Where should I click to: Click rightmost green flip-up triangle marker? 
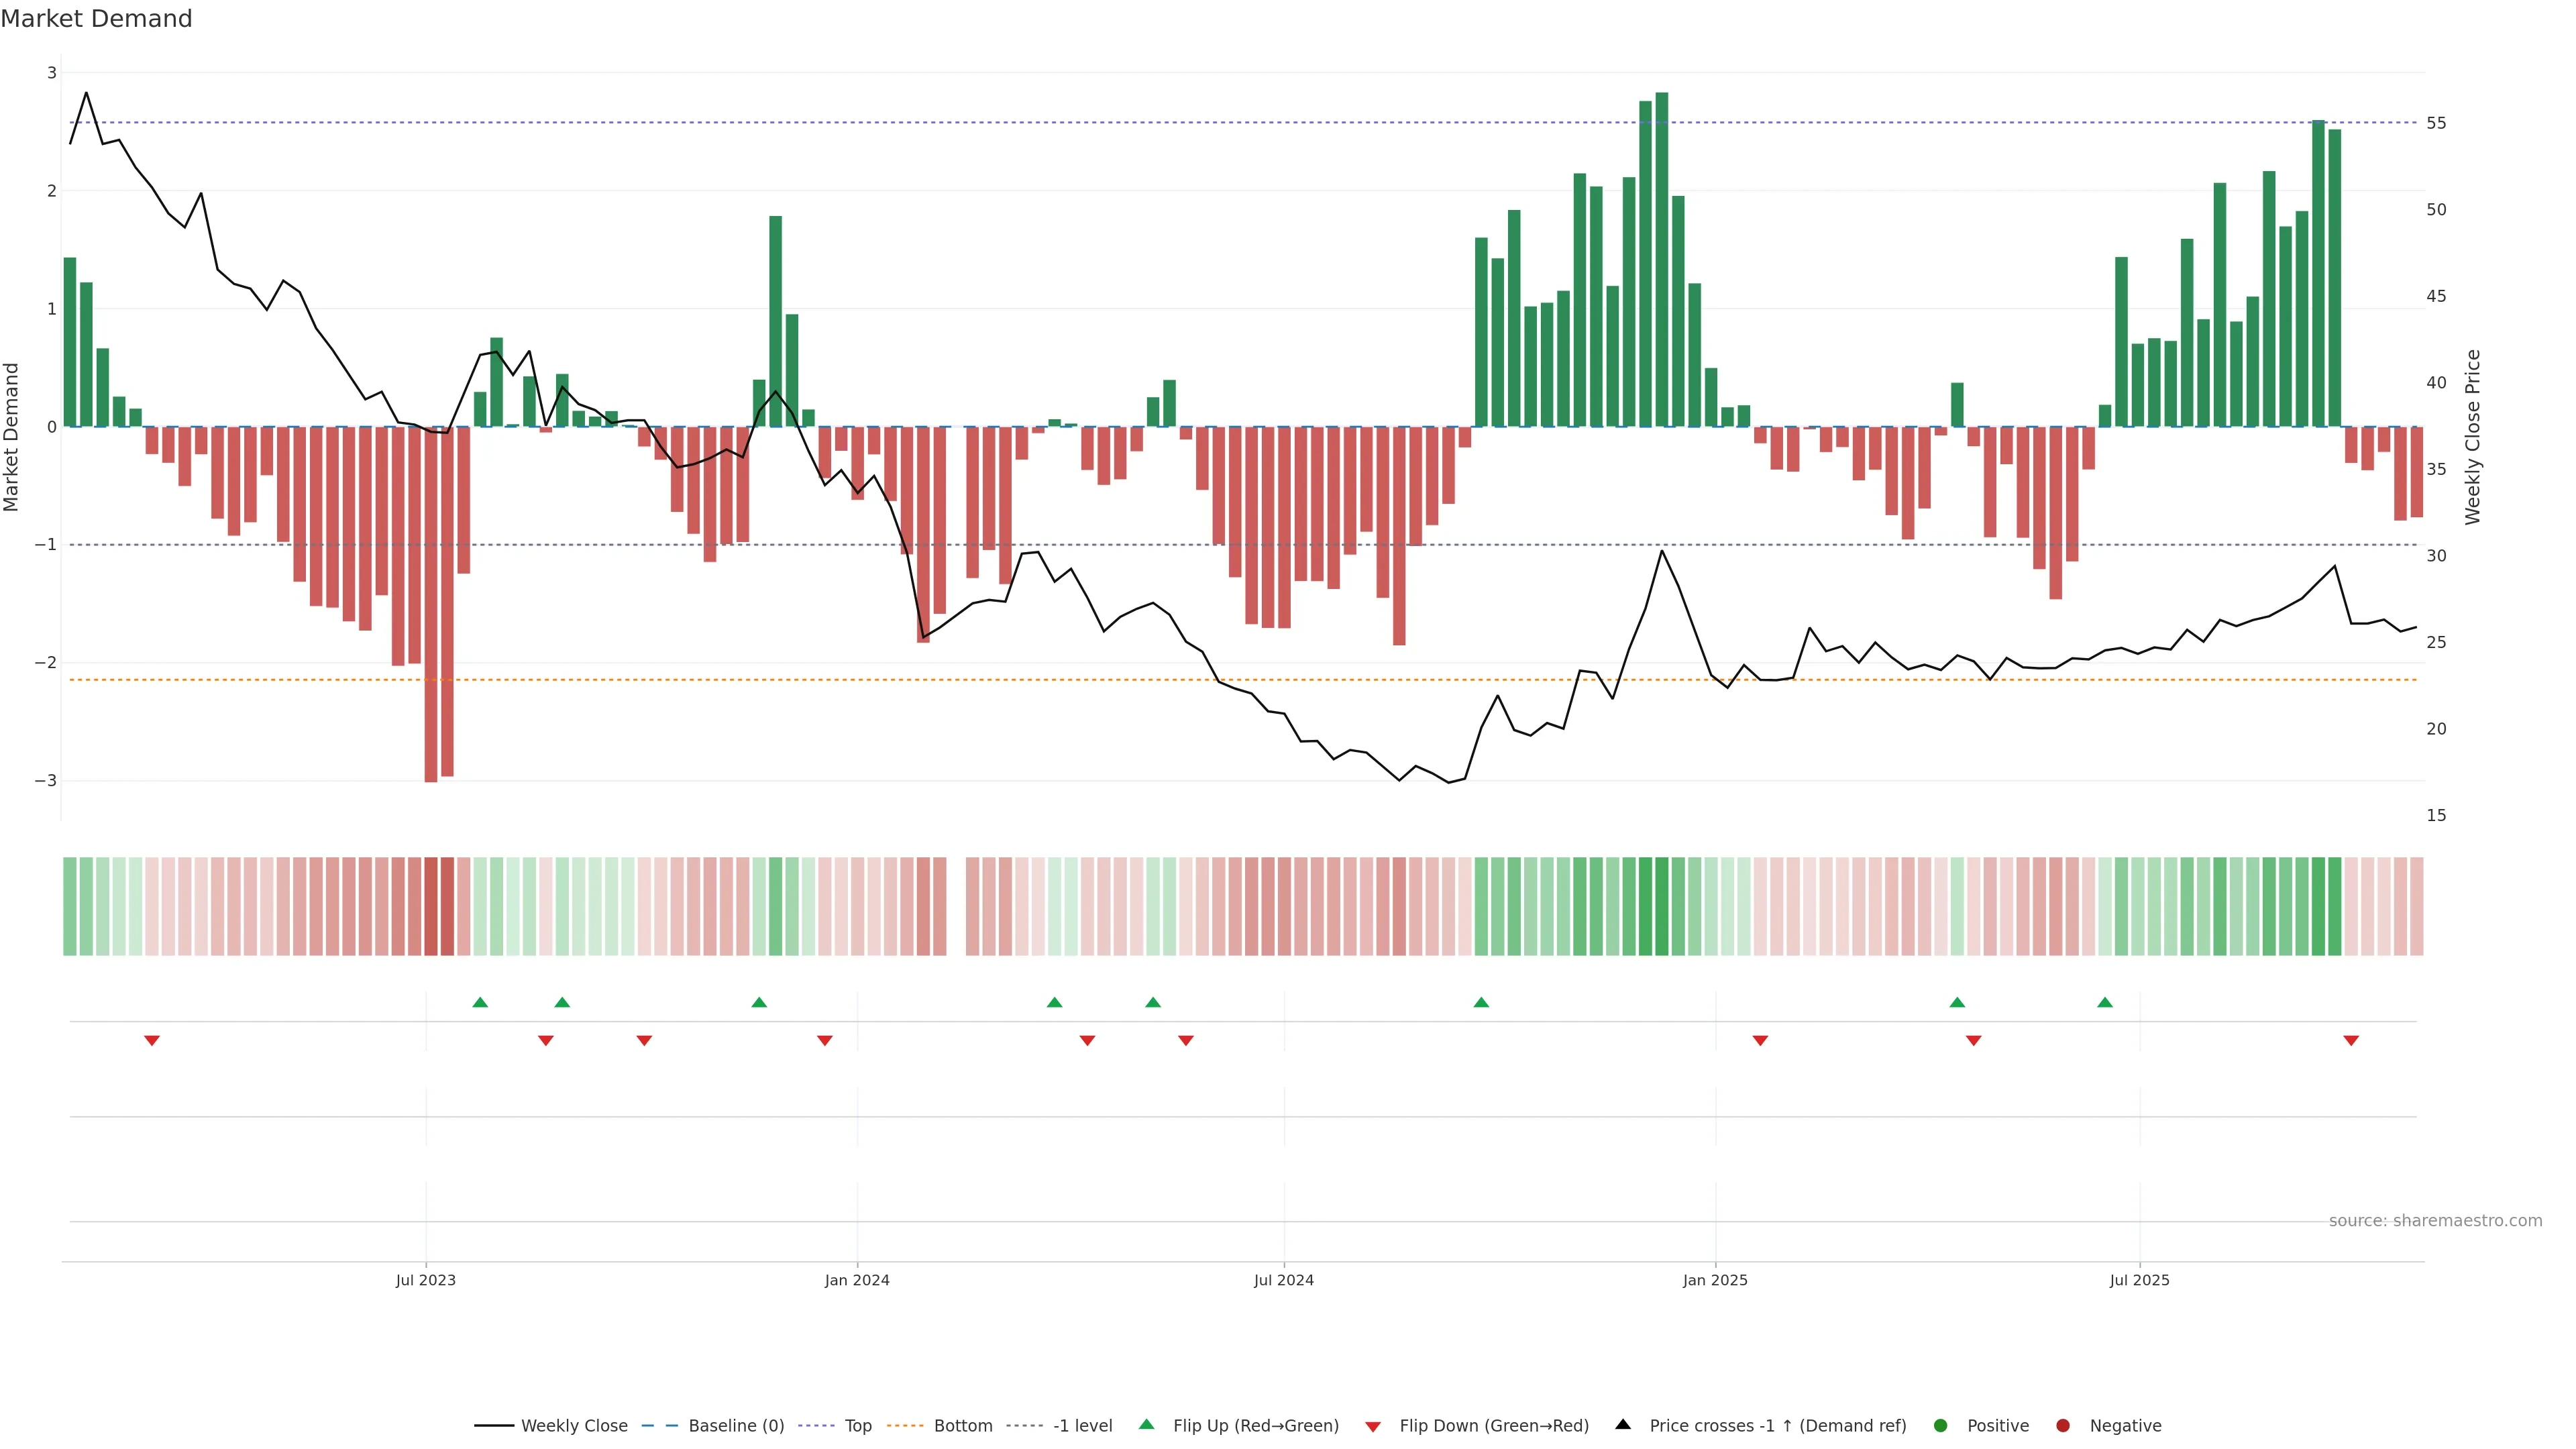[x=2105, y=1002]
